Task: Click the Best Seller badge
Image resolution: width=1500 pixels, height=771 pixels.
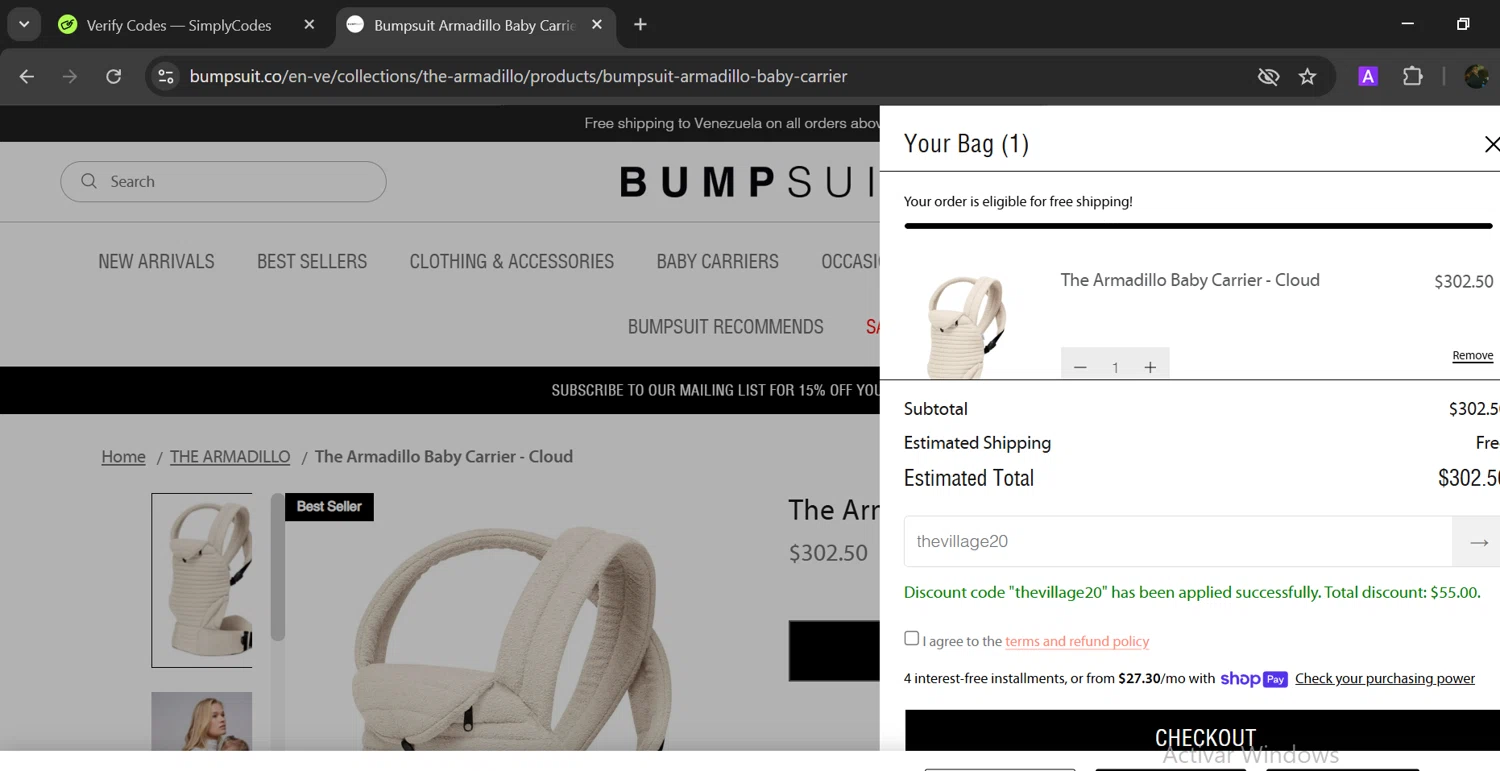Action: [x=329, y=506]
